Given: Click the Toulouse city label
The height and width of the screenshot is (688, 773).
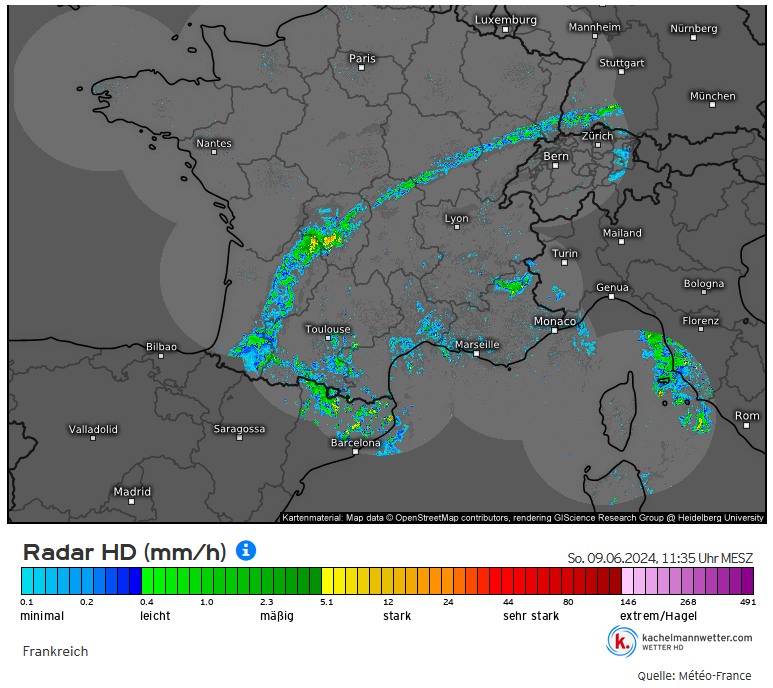Looking at the screenshot, I should tap(328, 329).
